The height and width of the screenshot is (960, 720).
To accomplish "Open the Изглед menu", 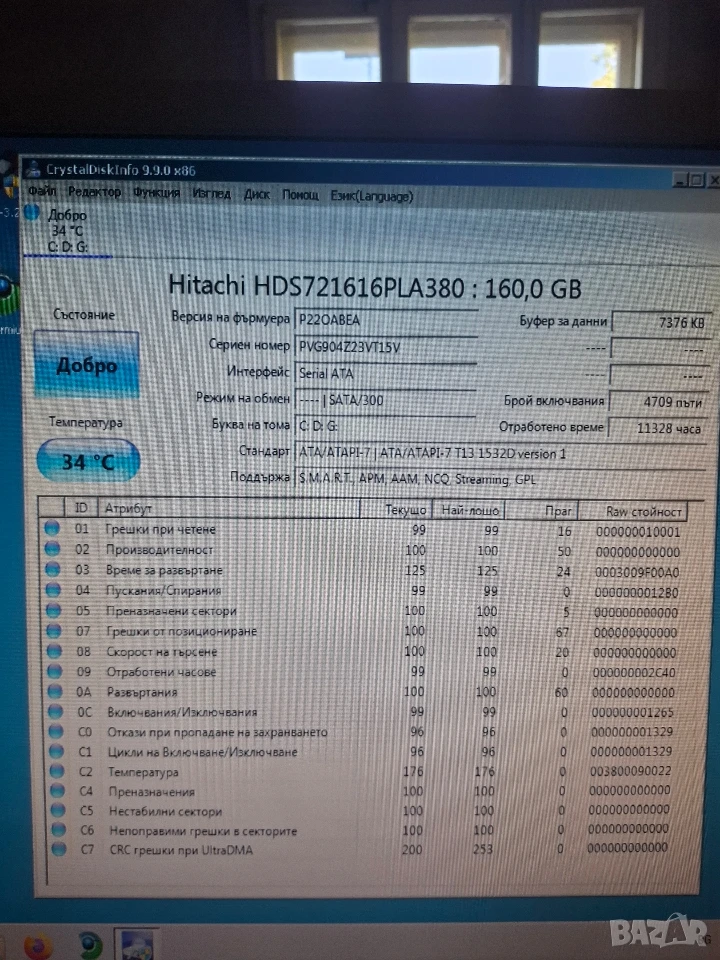I will click(x=211, y=193).
